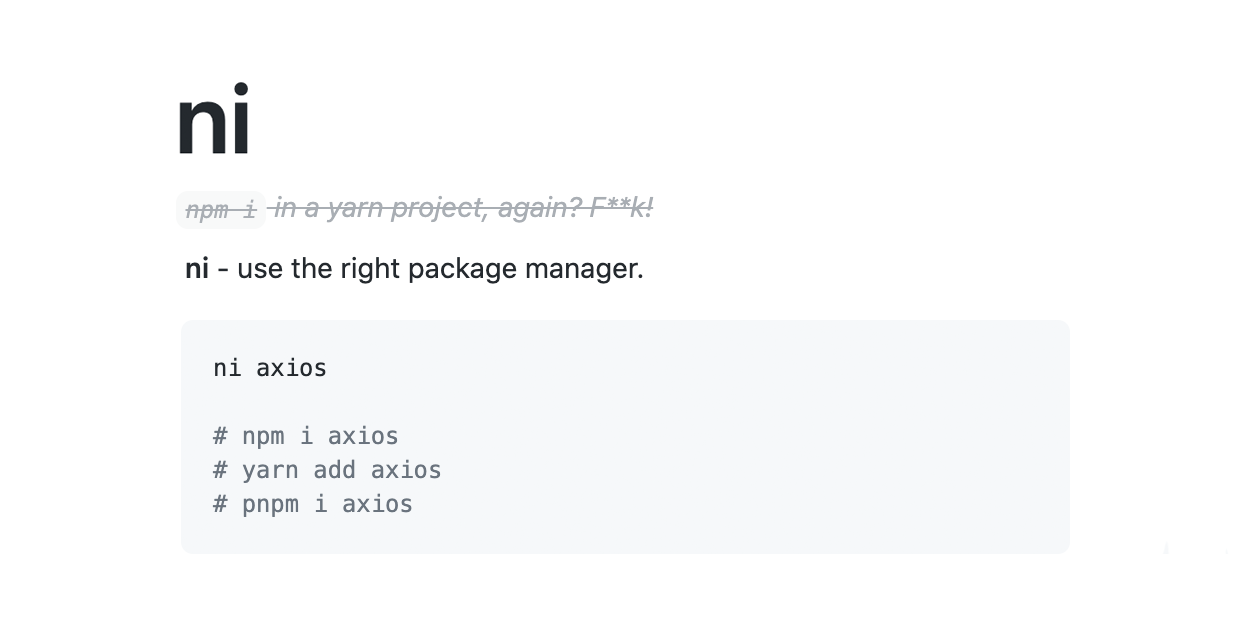Image resolution: width=1248 pixels, height=624 pixels.
Task: Click the word "use" in the tagline
Action: click(260, 269)
